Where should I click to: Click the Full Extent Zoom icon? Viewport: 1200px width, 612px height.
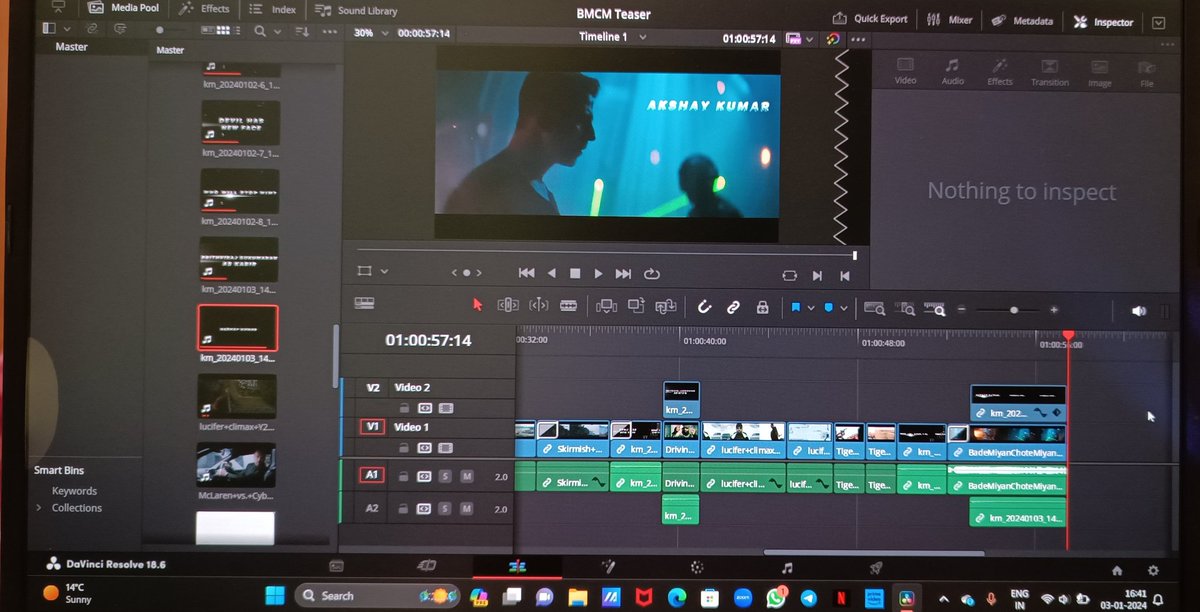(875, 309)
